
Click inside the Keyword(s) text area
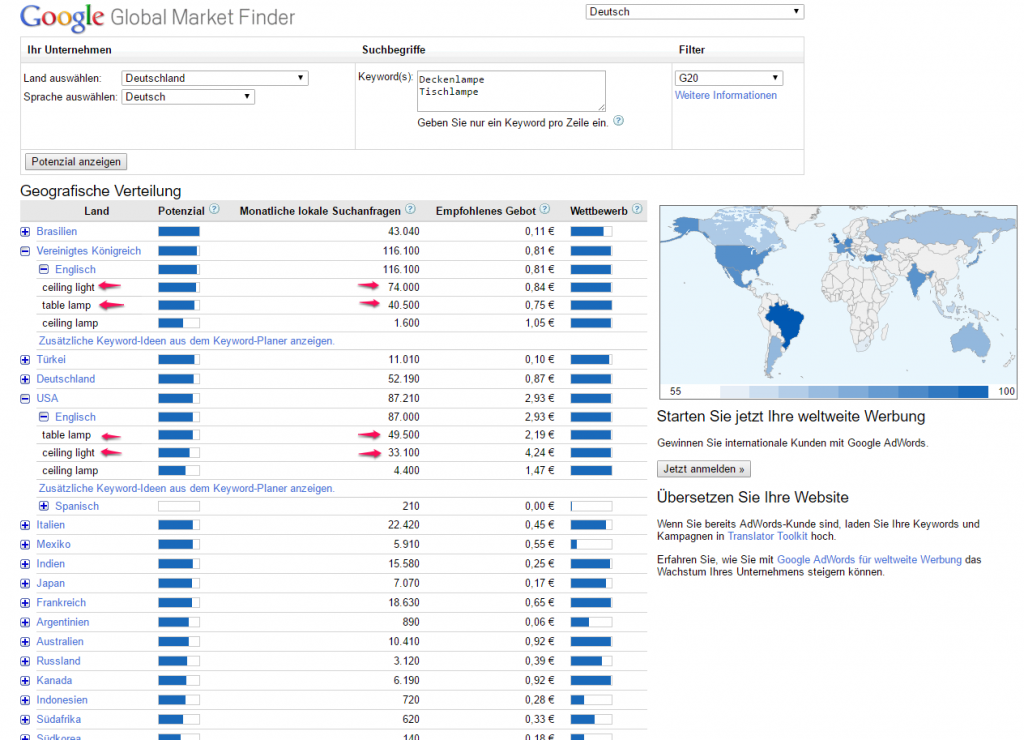point(511,91)
